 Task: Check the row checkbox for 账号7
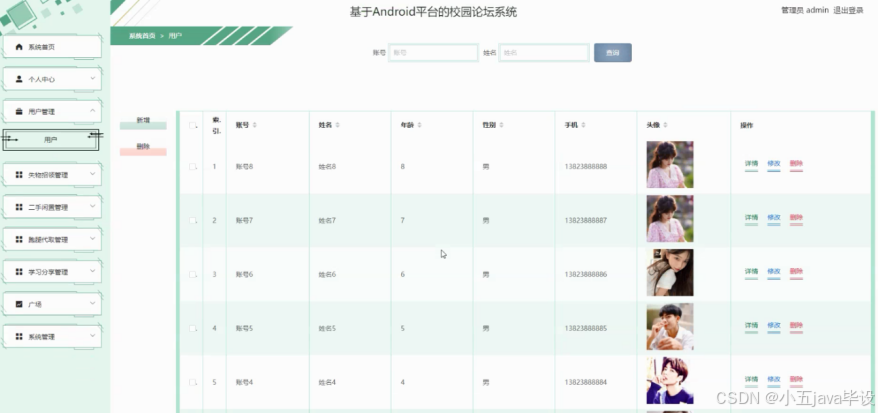coord(193,220)
